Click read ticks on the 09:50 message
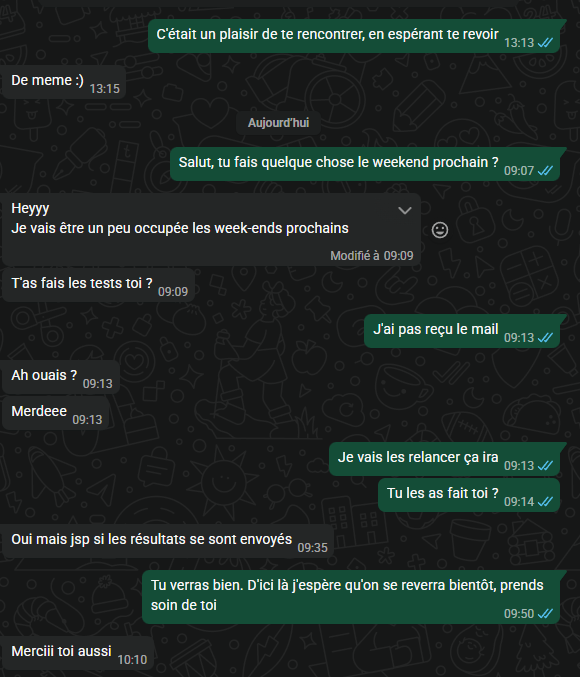Screen dimensions: 580x677 click(x=545, y=614)
